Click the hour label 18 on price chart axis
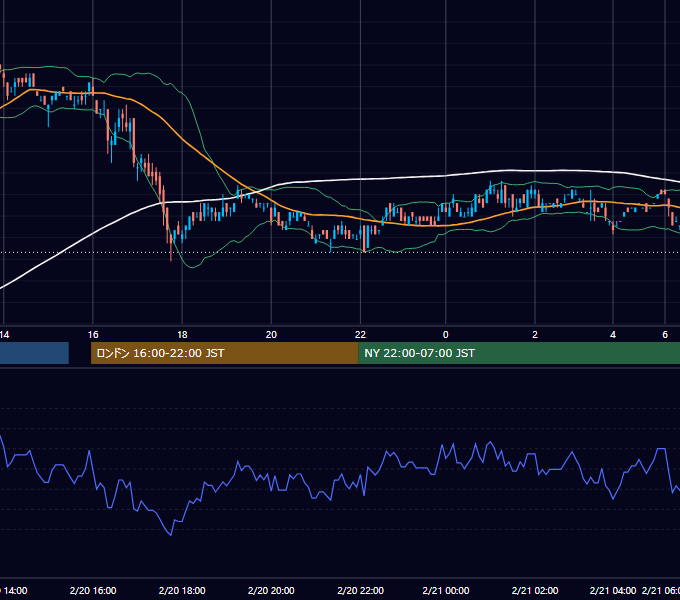 182,335
